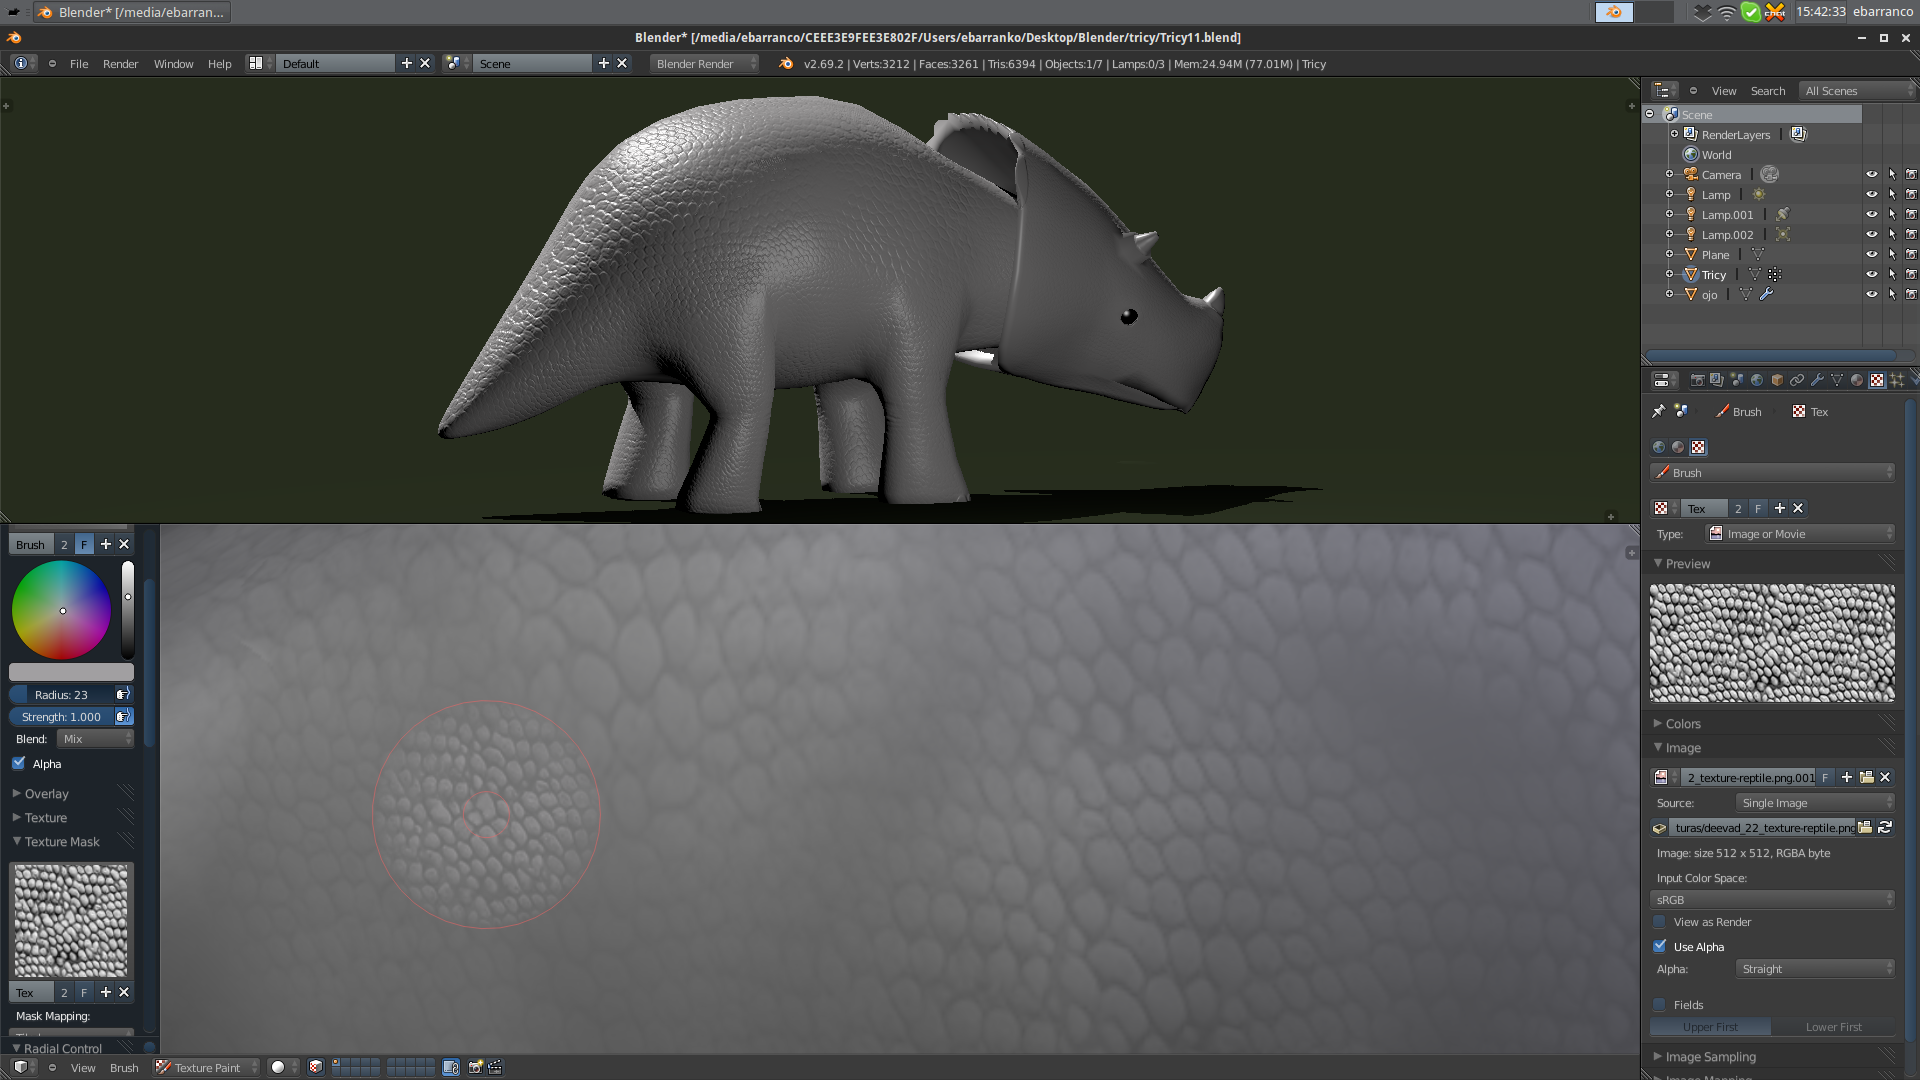Open the World properties globe tab
1920x1080 pixels.
coord(1757,380)
